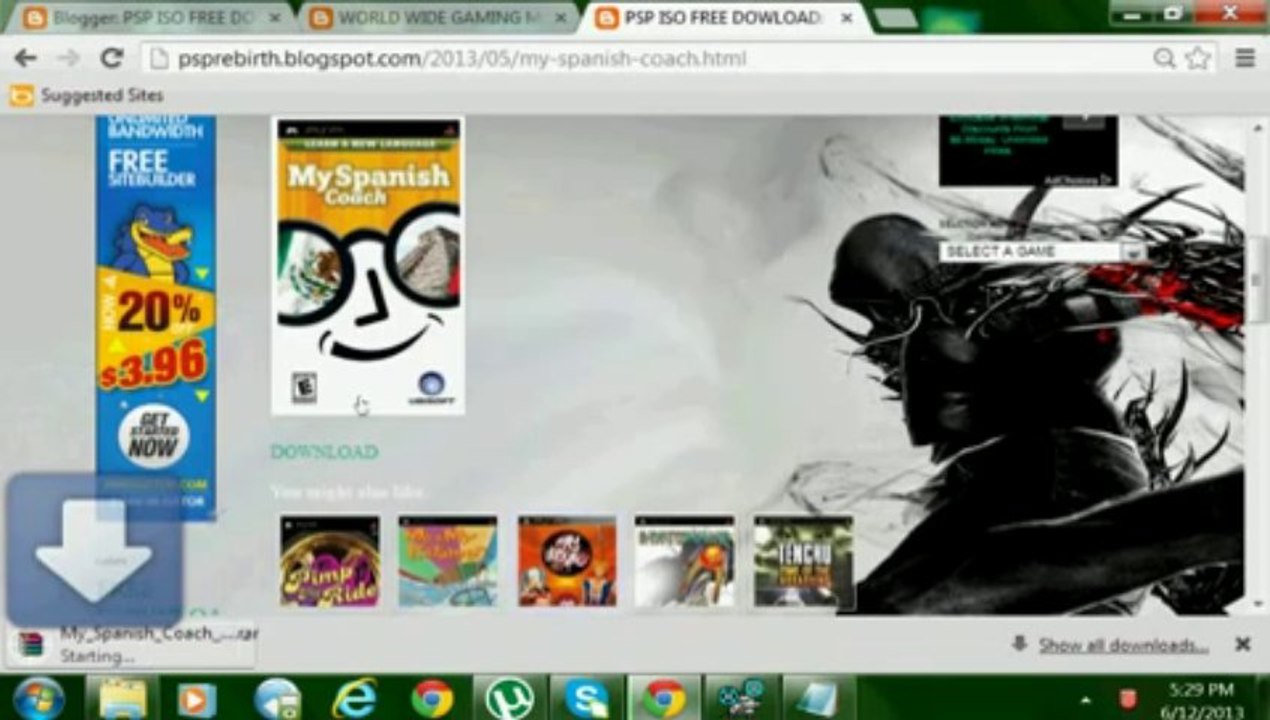Click Show all downloads link
This screenshot has height=720, width=1270.
point(1123,645)
